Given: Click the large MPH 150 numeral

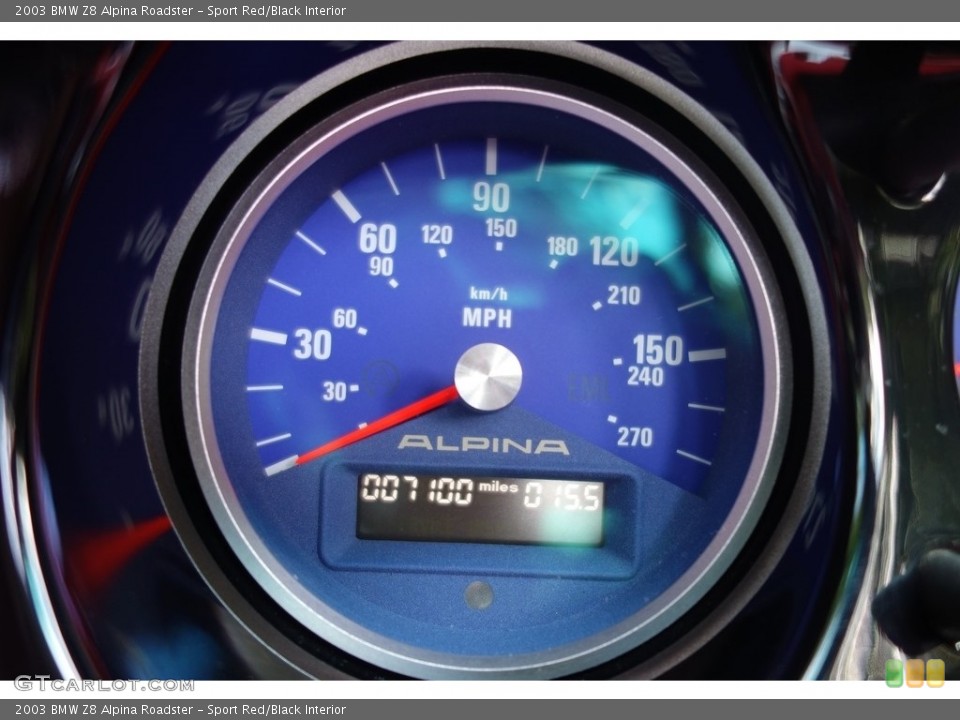Looking at the screenshot, I should [658, 350].
